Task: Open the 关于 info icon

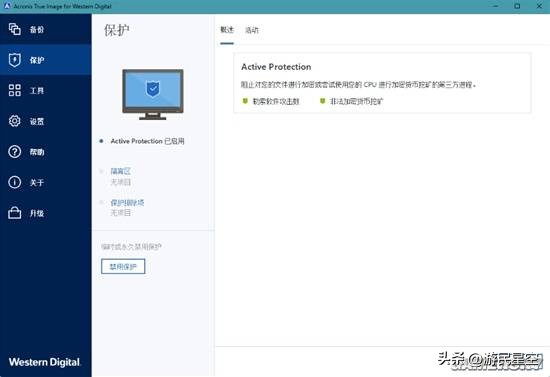Action: (x=14, y=182)
